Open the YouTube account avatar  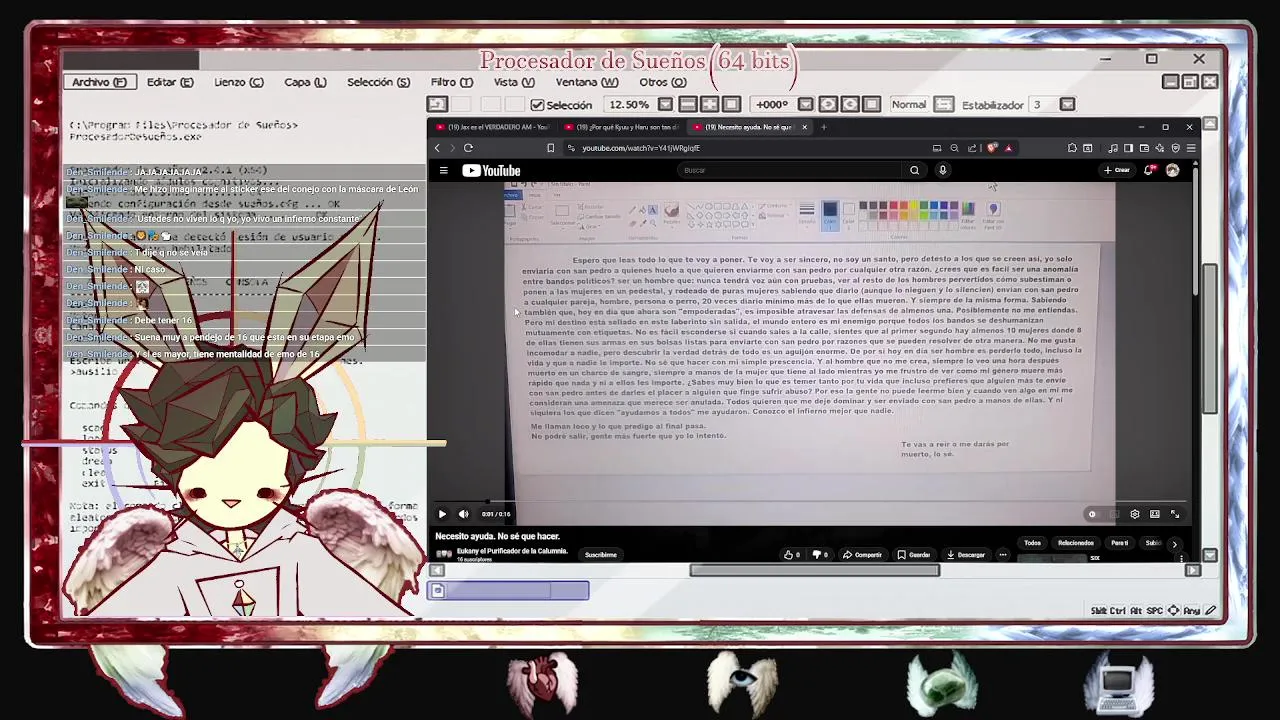click(x=1172, y=170)
